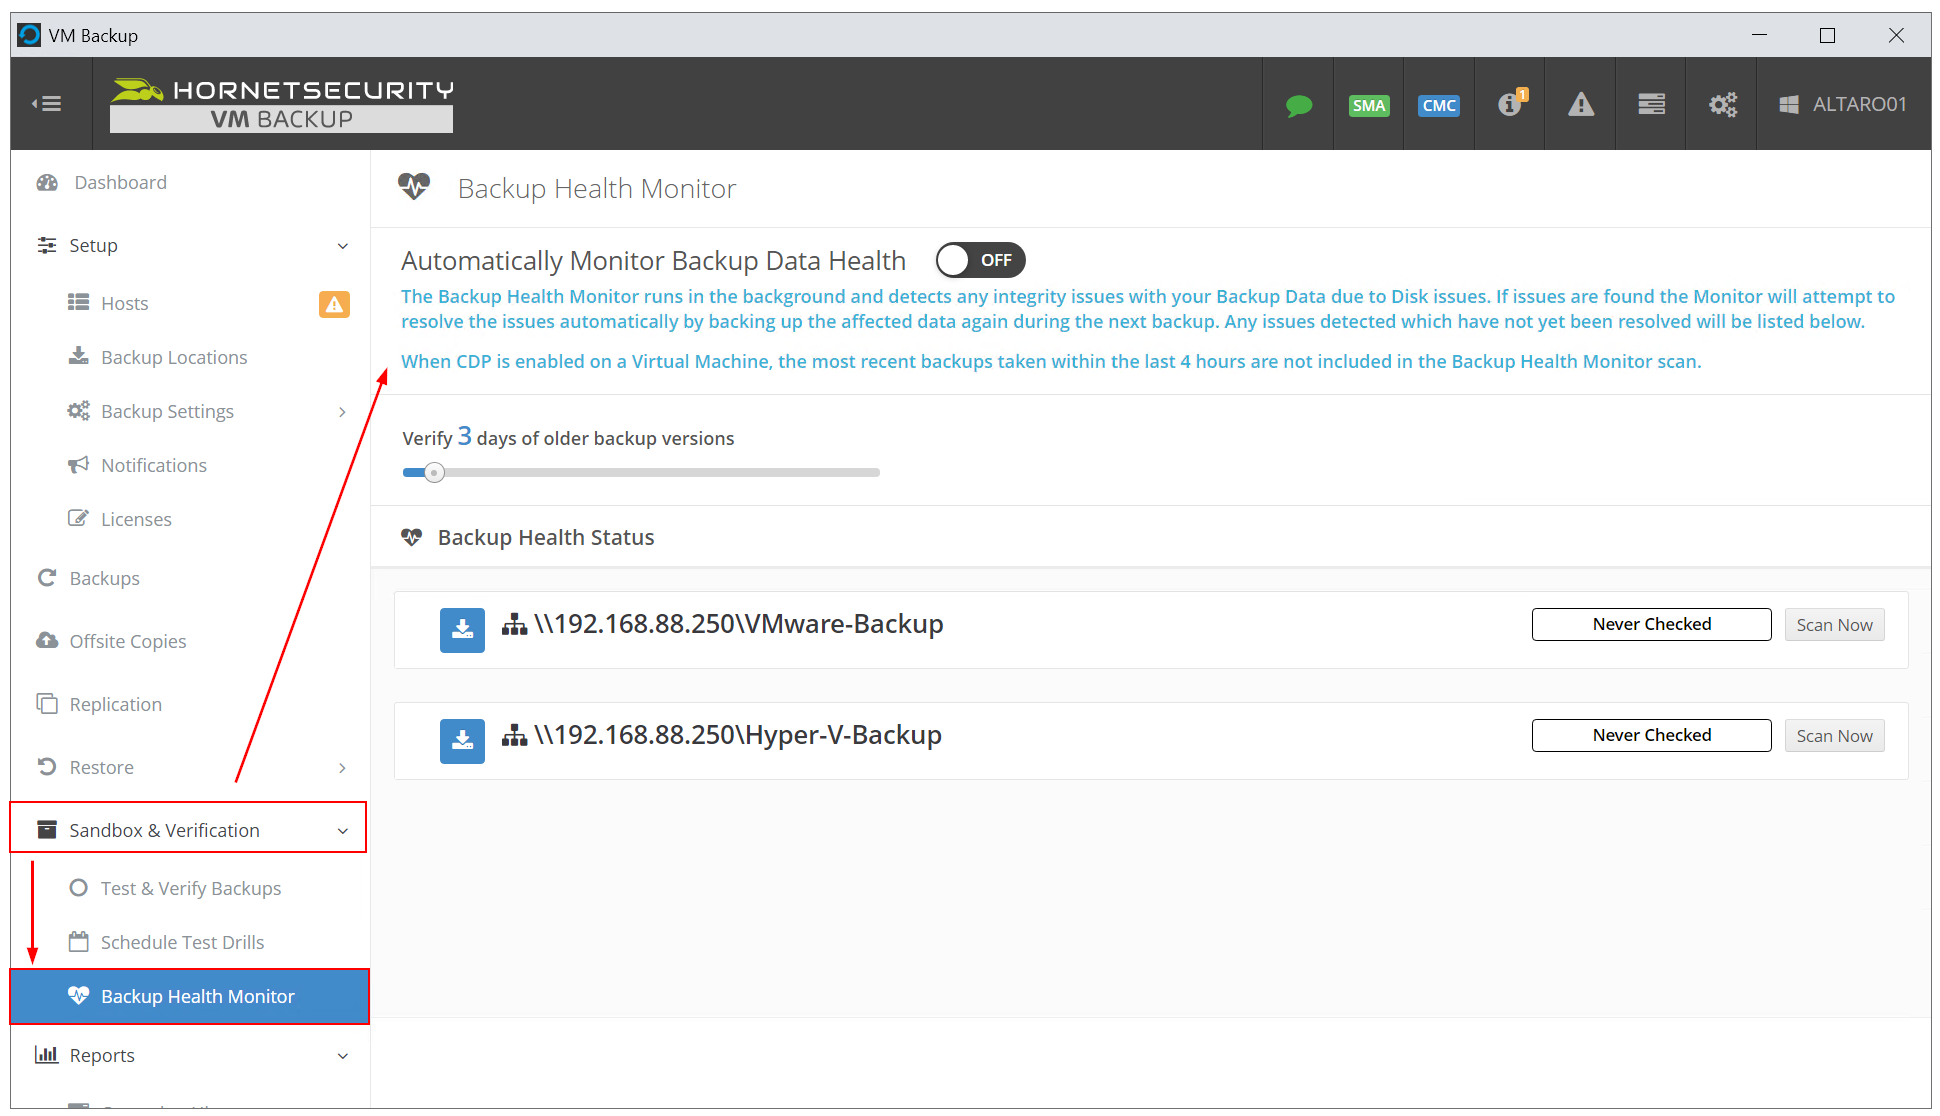Click the Hyper-V-Backup download icon
The image size is (1940, 1116).
coord(462,741)
